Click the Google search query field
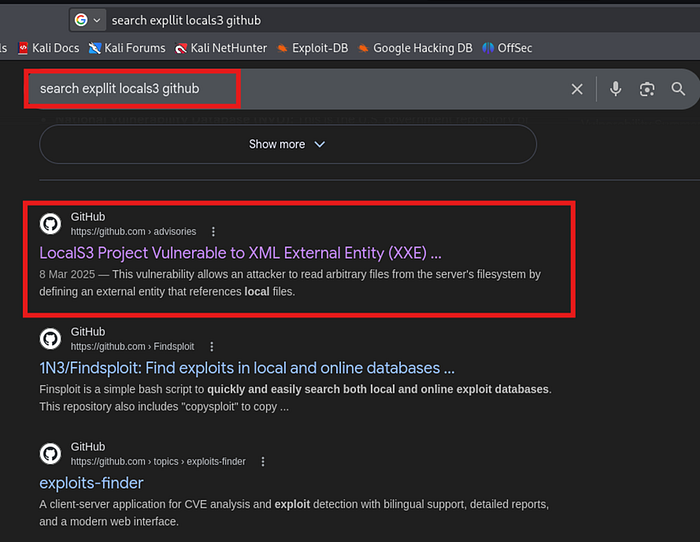 [295, 89]
